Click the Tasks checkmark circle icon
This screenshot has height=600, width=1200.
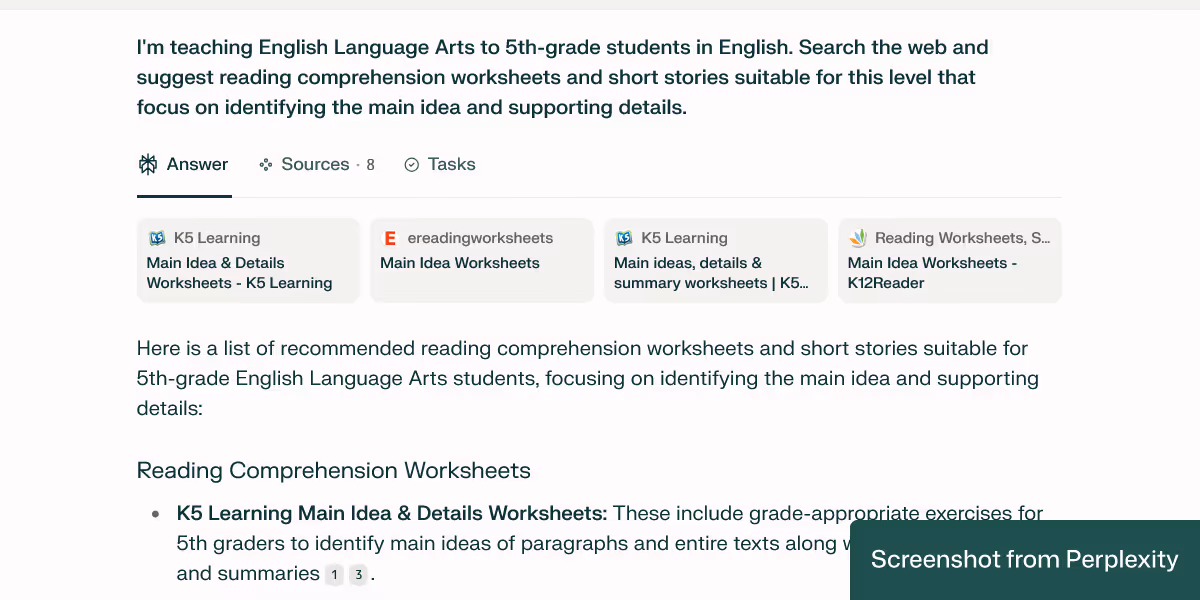coord(411,165)
